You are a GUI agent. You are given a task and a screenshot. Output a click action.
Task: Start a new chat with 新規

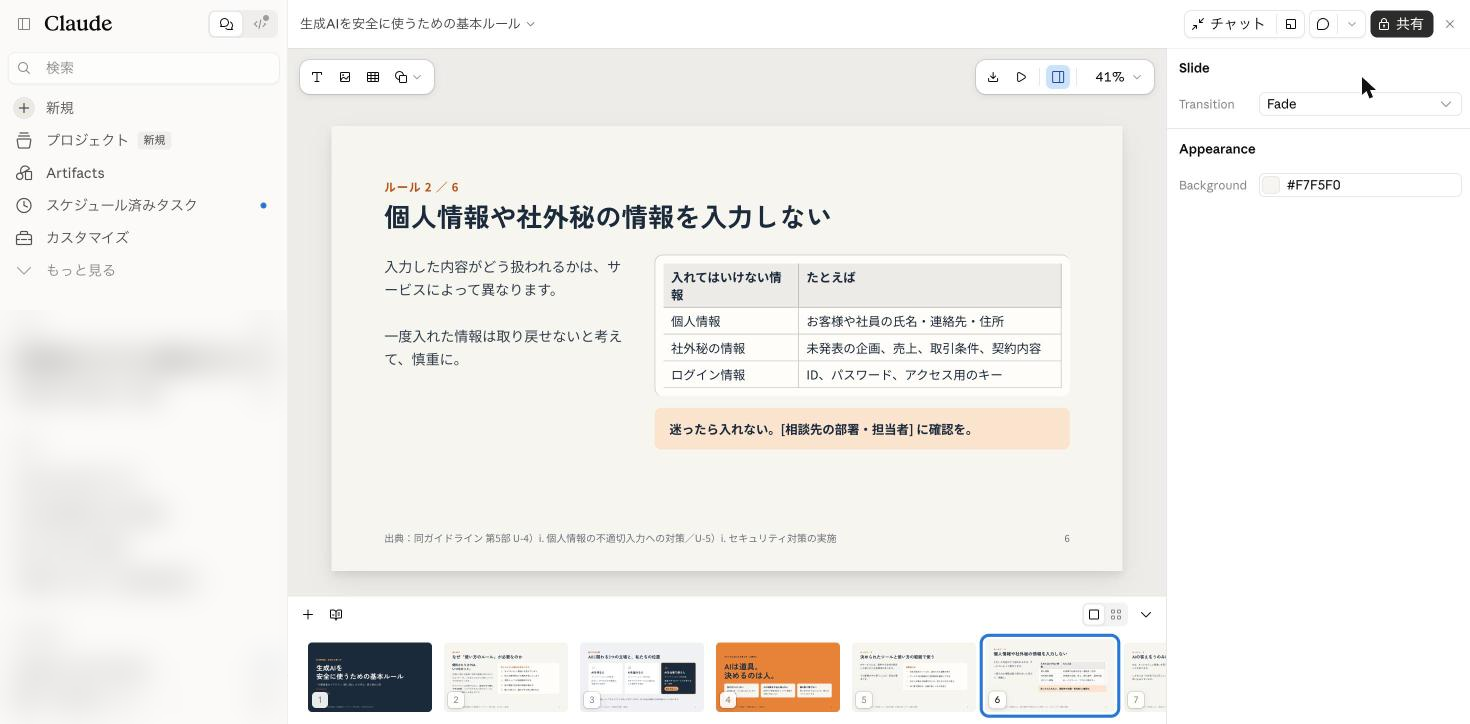point(144,108)
